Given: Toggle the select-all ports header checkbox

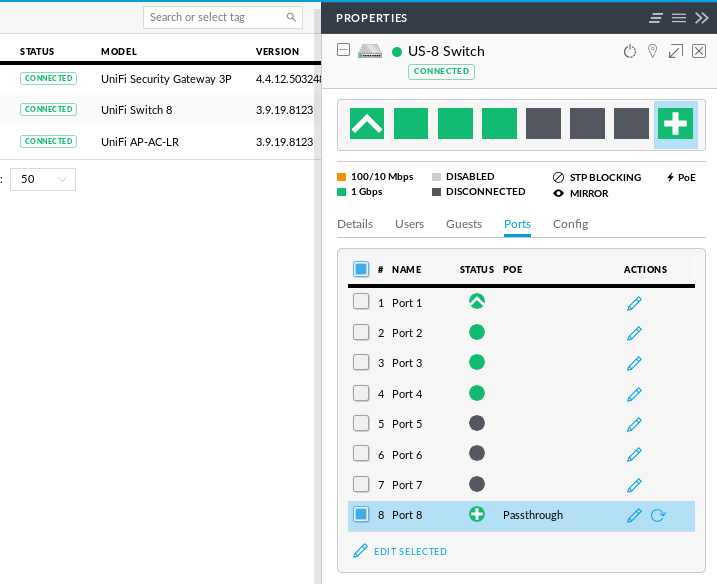Looking at the screenshot, I should click(361, 269).
